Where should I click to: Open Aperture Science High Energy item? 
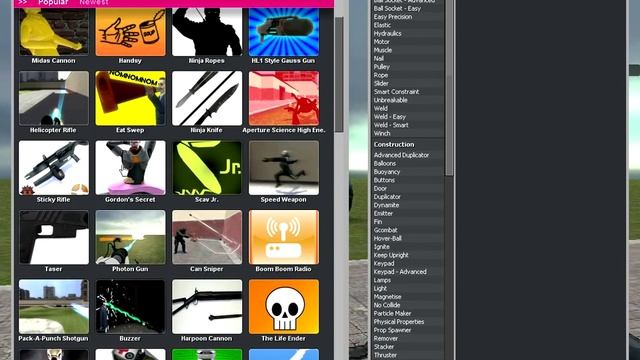click(284, 98)
